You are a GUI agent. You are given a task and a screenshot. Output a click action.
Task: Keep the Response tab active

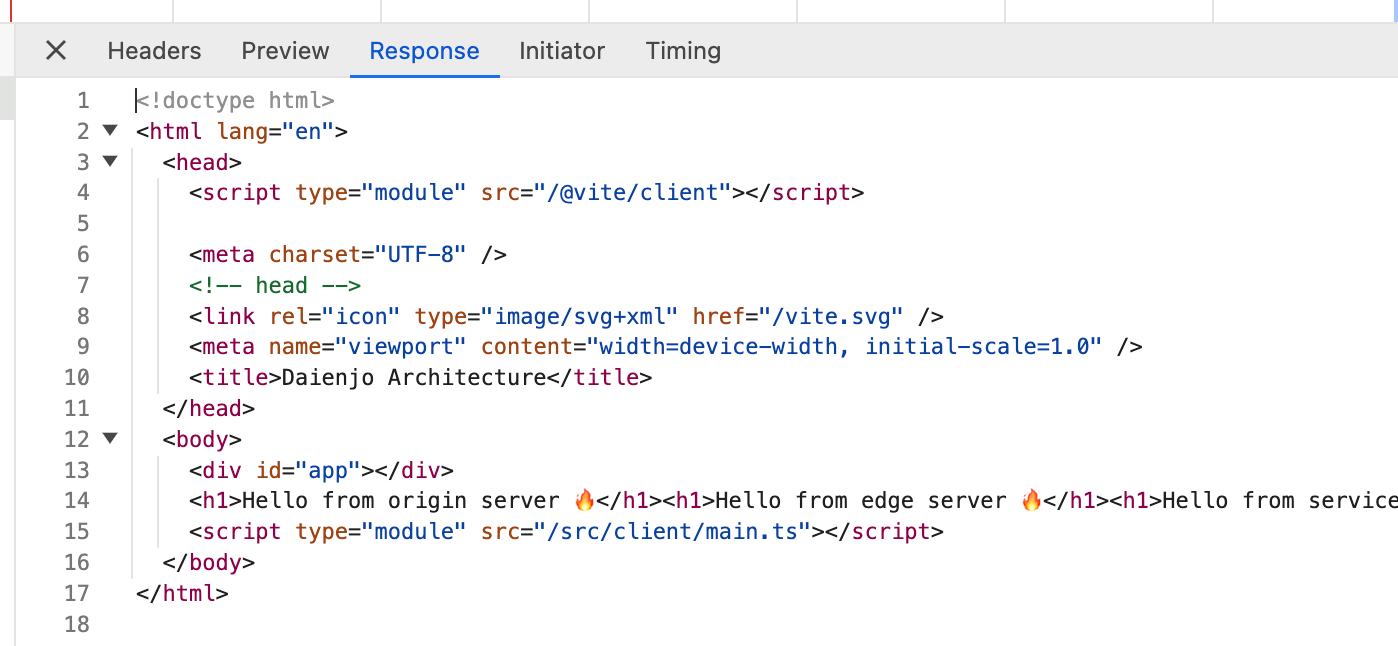point(424,51)
